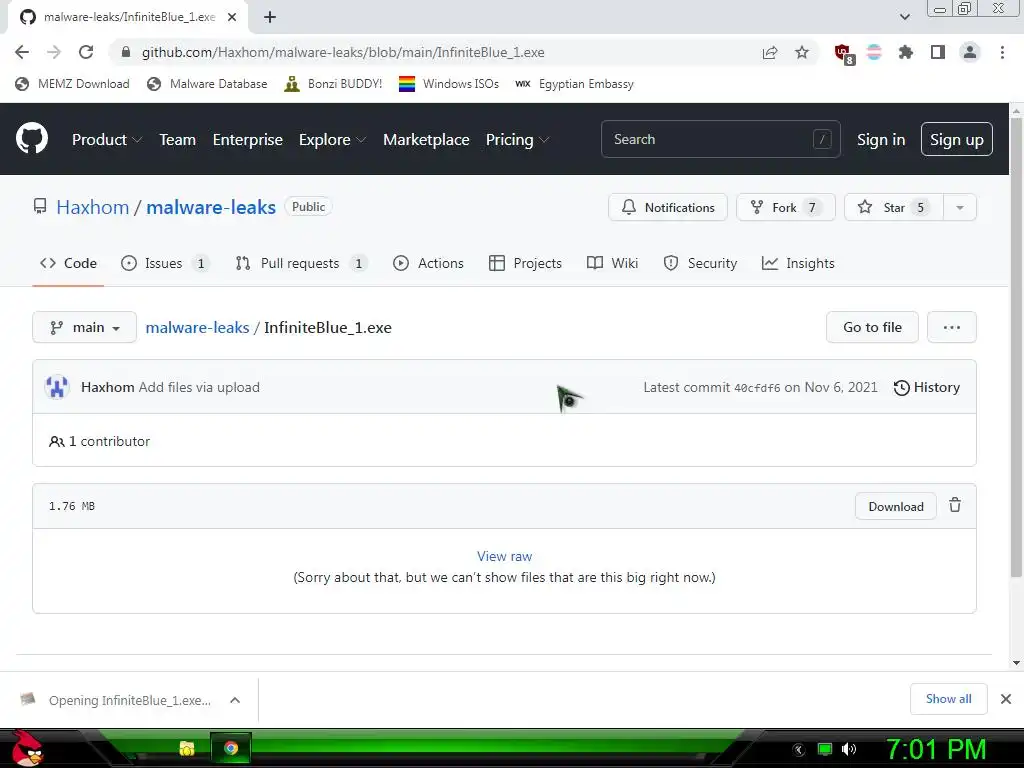Expand the Explore menu
Screen dimensions: 1024x768
[x=332, y=139]
